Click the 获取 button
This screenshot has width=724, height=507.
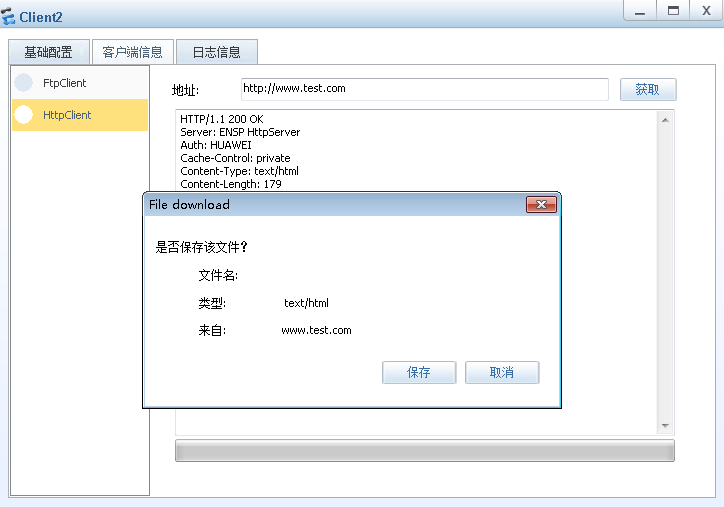[x=648, y=89]
